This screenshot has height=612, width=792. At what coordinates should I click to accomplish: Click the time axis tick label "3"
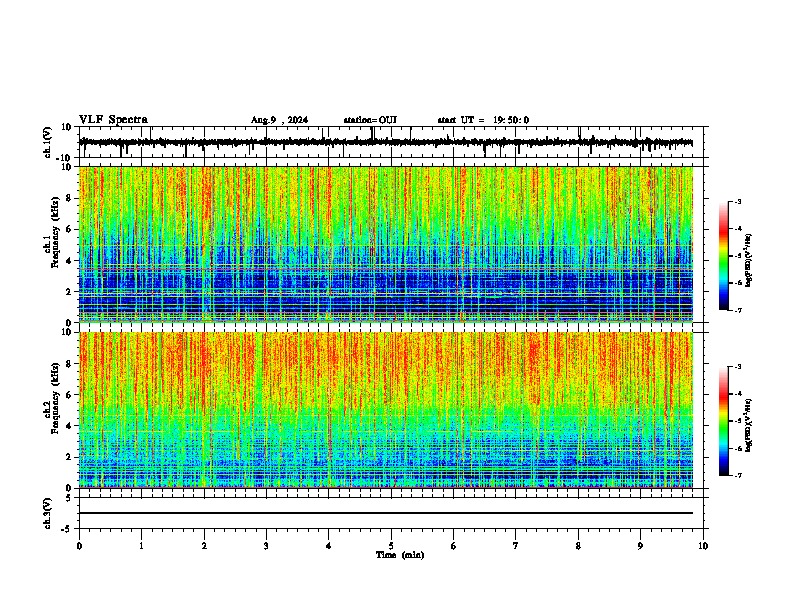(x=266, y=546)
